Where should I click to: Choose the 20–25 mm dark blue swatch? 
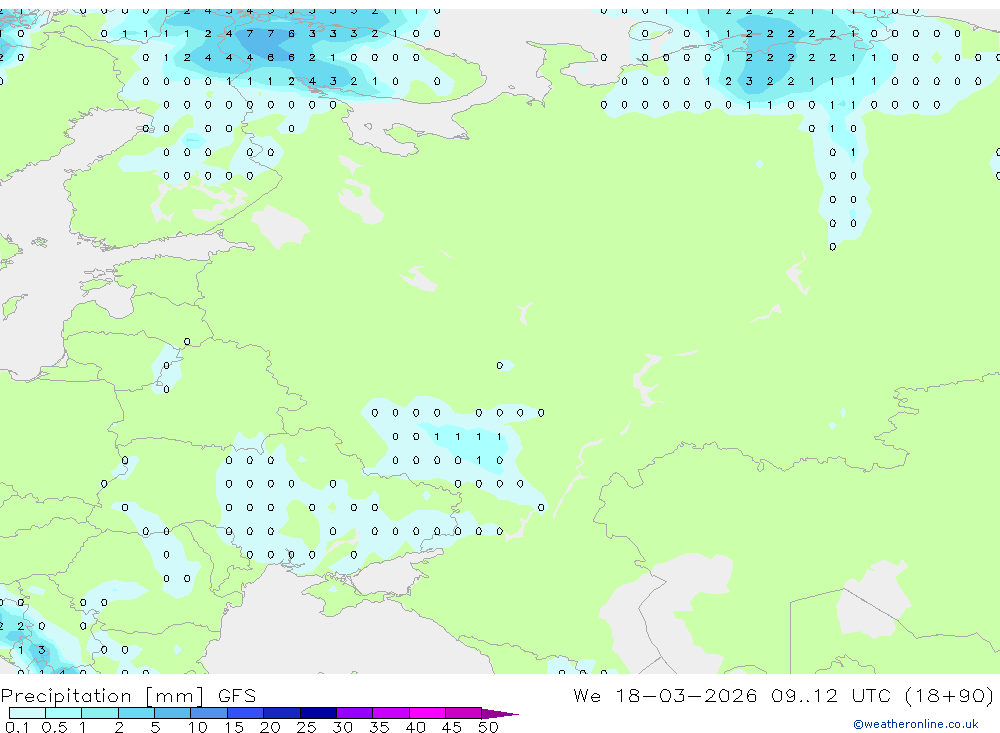pos(281,713)
